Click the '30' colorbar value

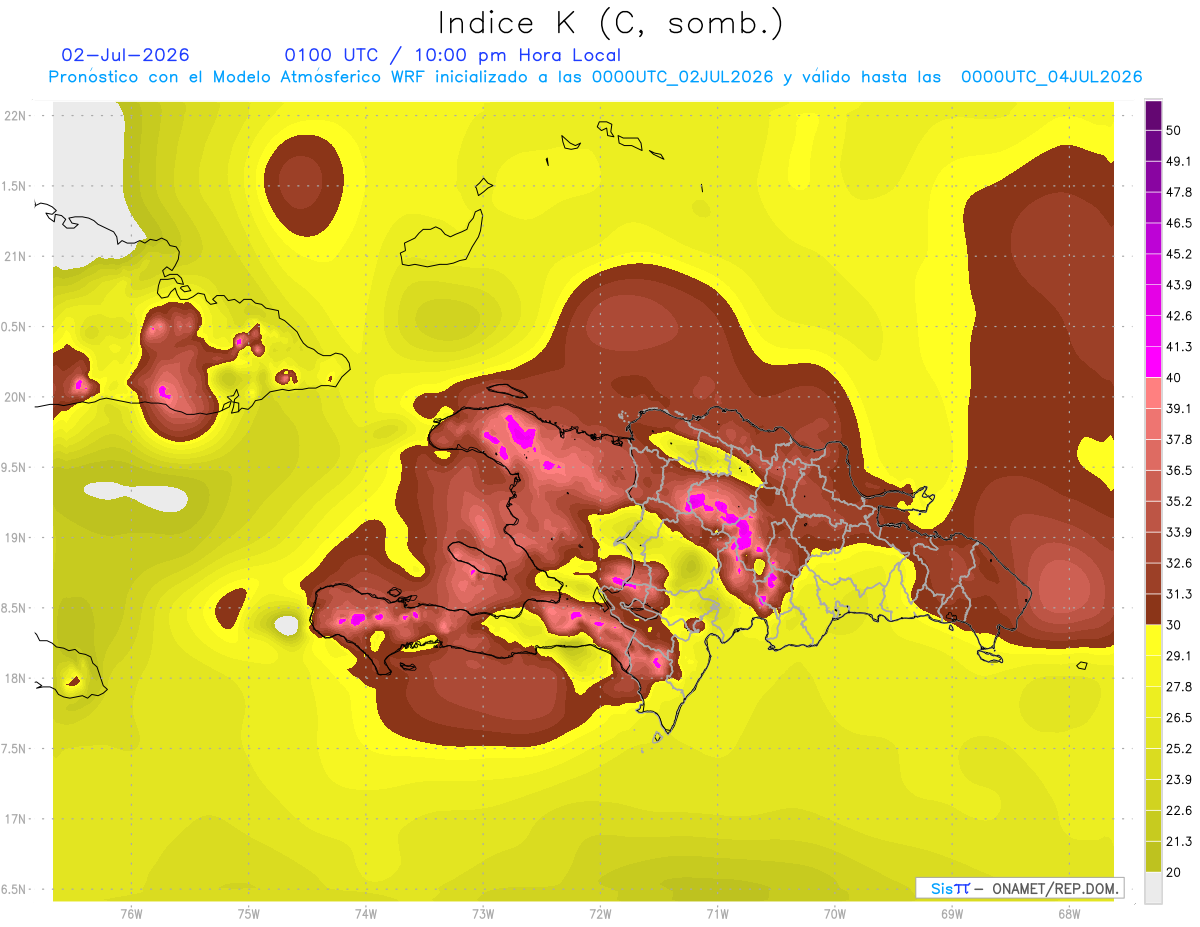pyautogui.click(x=1176, y=625)
